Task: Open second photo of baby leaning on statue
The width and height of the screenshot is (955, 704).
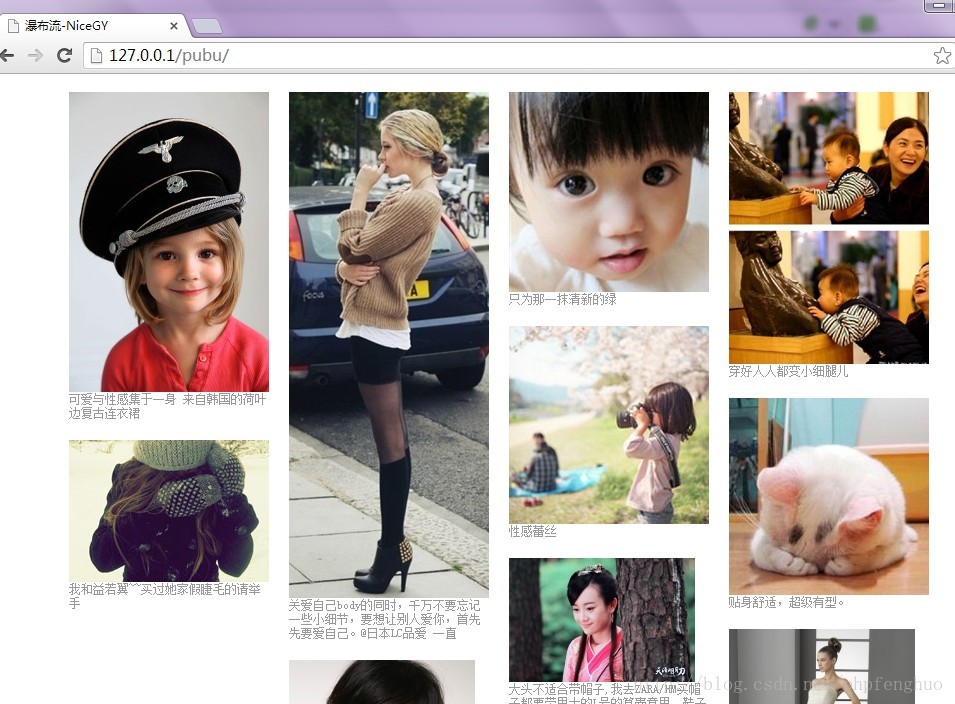Action: coord(829,297)
